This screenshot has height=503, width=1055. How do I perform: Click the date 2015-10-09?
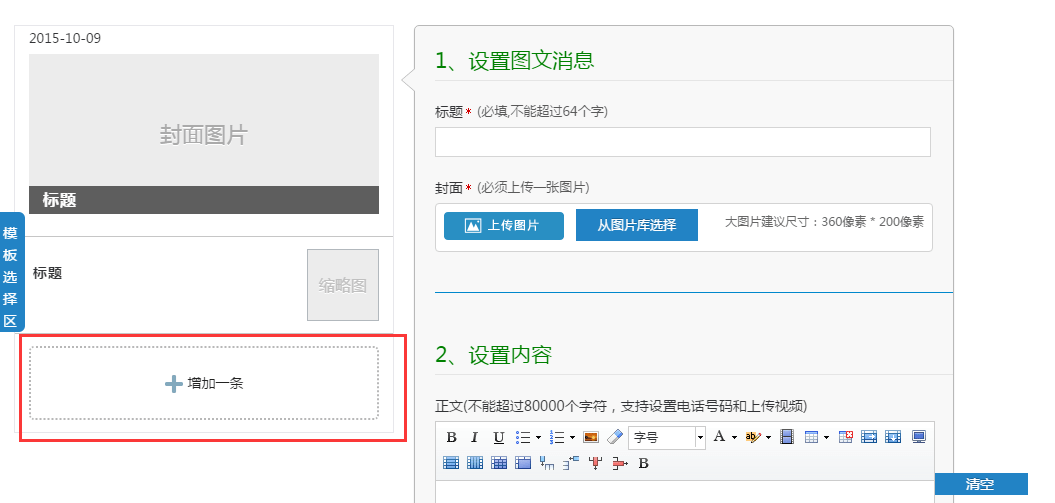click(x=65, y=38)
